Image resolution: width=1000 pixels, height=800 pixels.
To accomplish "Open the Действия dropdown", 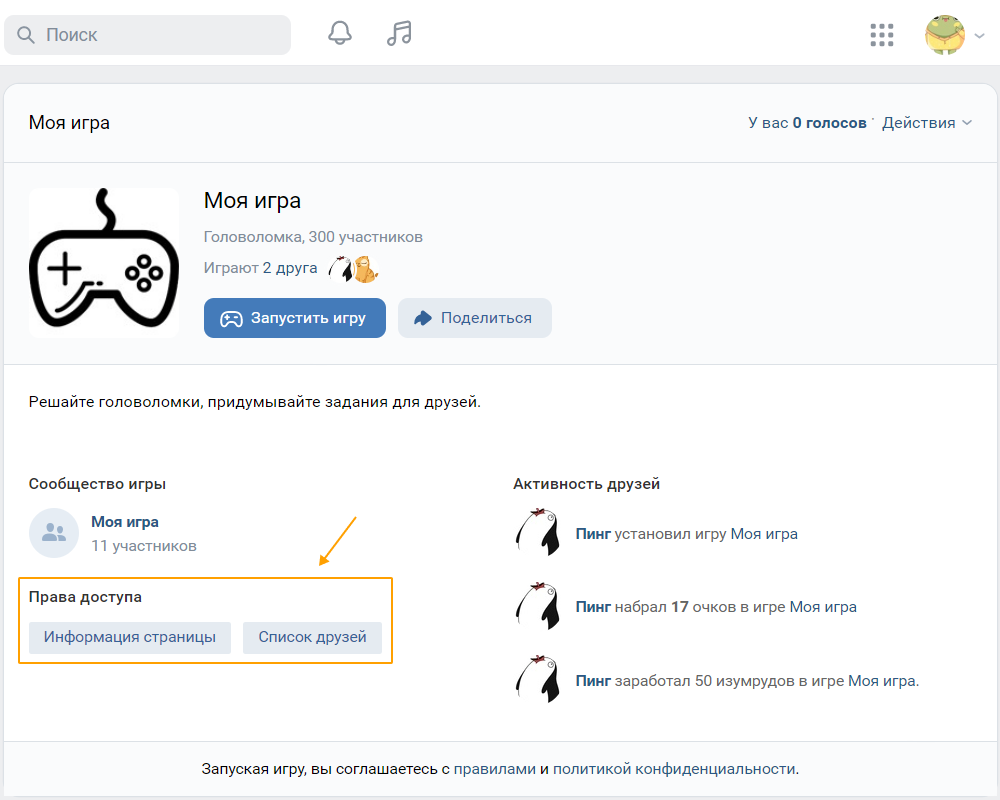I will click(927, 122).
